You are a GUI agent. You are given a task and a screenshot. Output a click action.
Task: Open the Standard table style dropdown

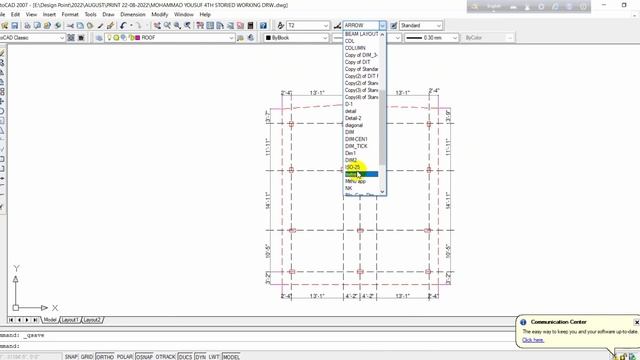(439, 26)
